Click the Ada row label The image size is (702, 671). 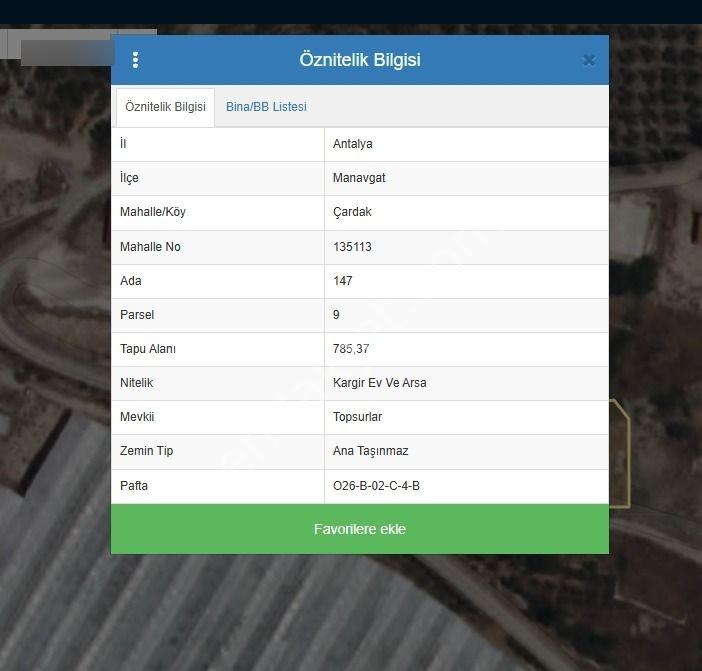click(x=131, y=281)
